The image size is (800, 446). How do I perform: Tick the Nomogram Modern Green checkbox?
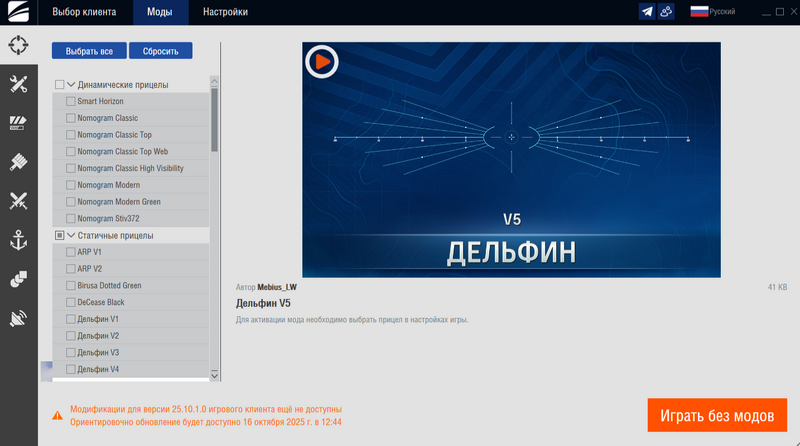coord(70,202)
